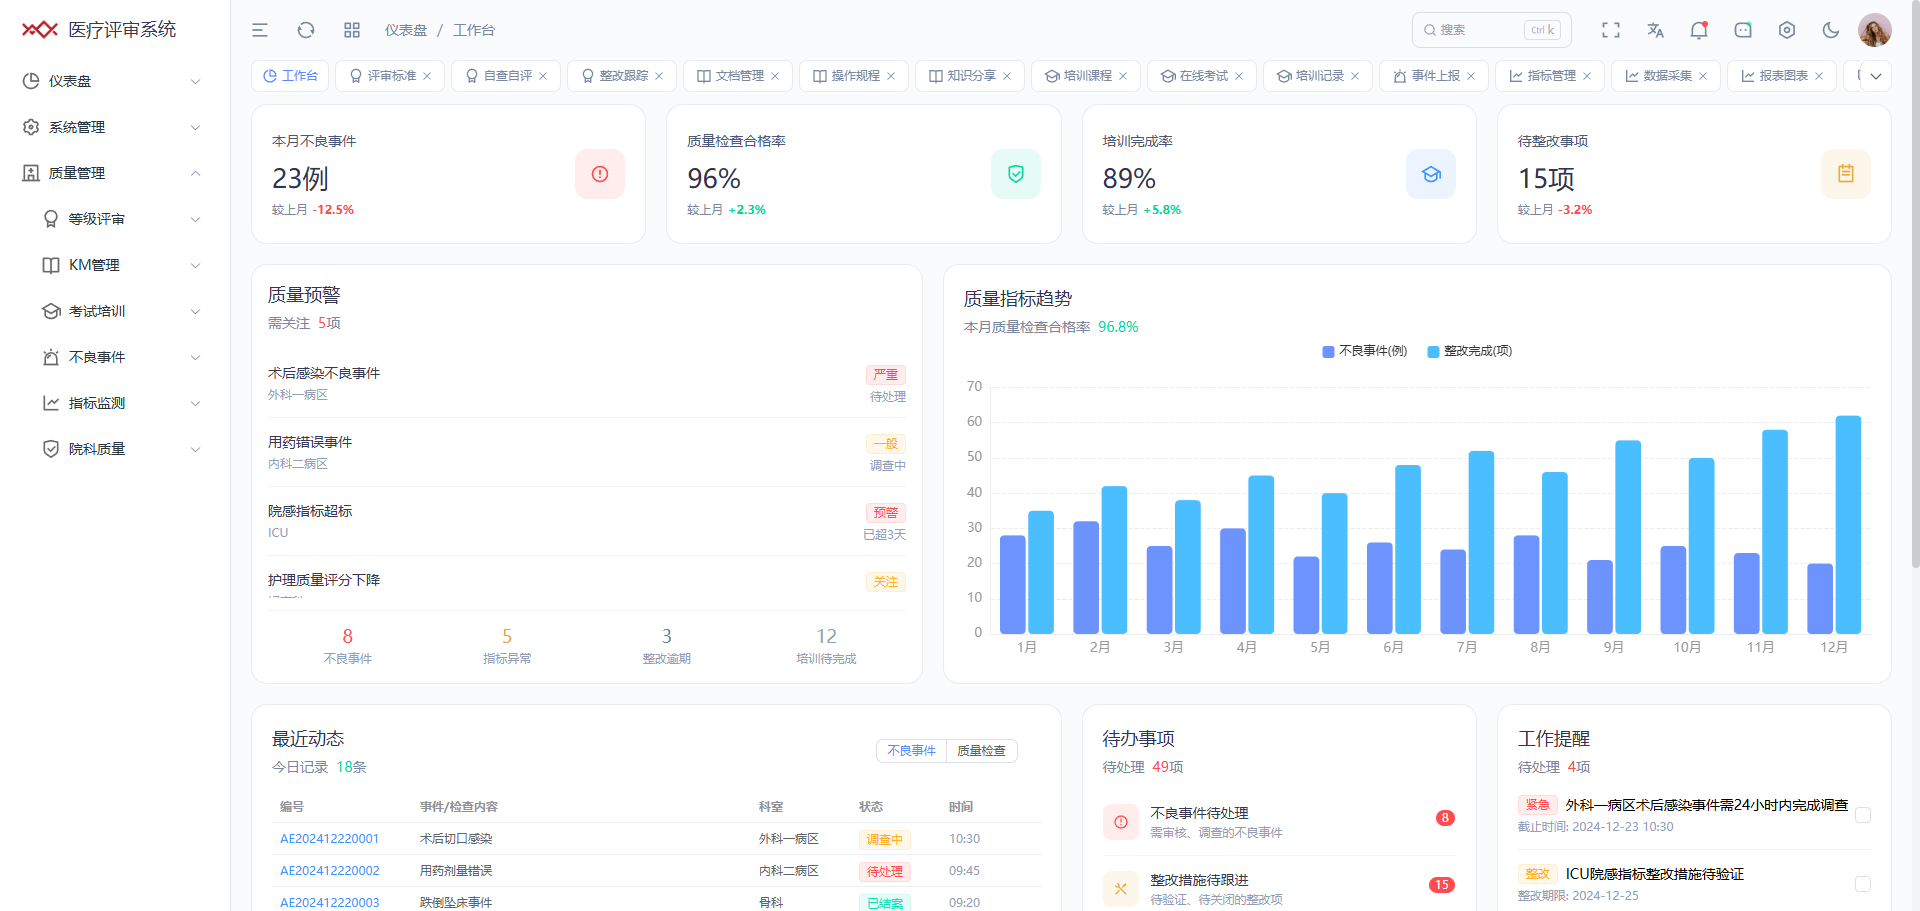Toggle fullscreen mode icon

[x=1611, y=30]
